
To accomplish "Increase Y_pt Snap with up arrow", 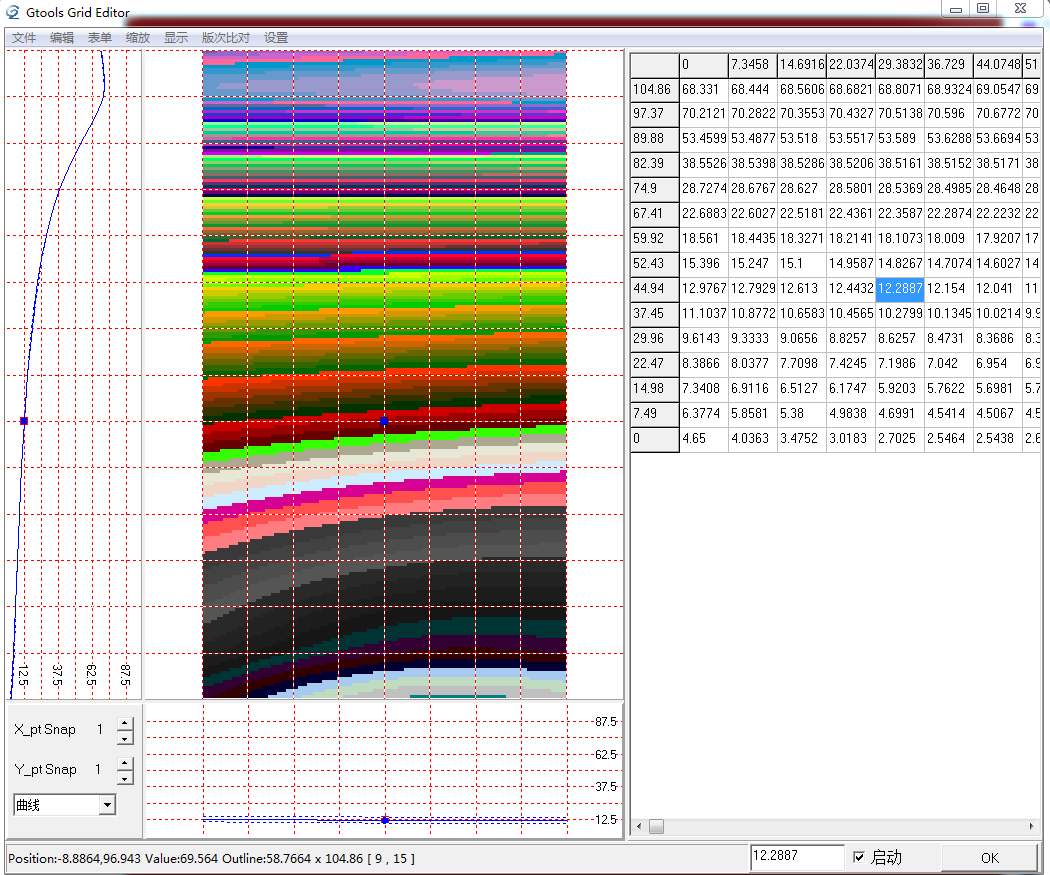I will pos(125,764).
